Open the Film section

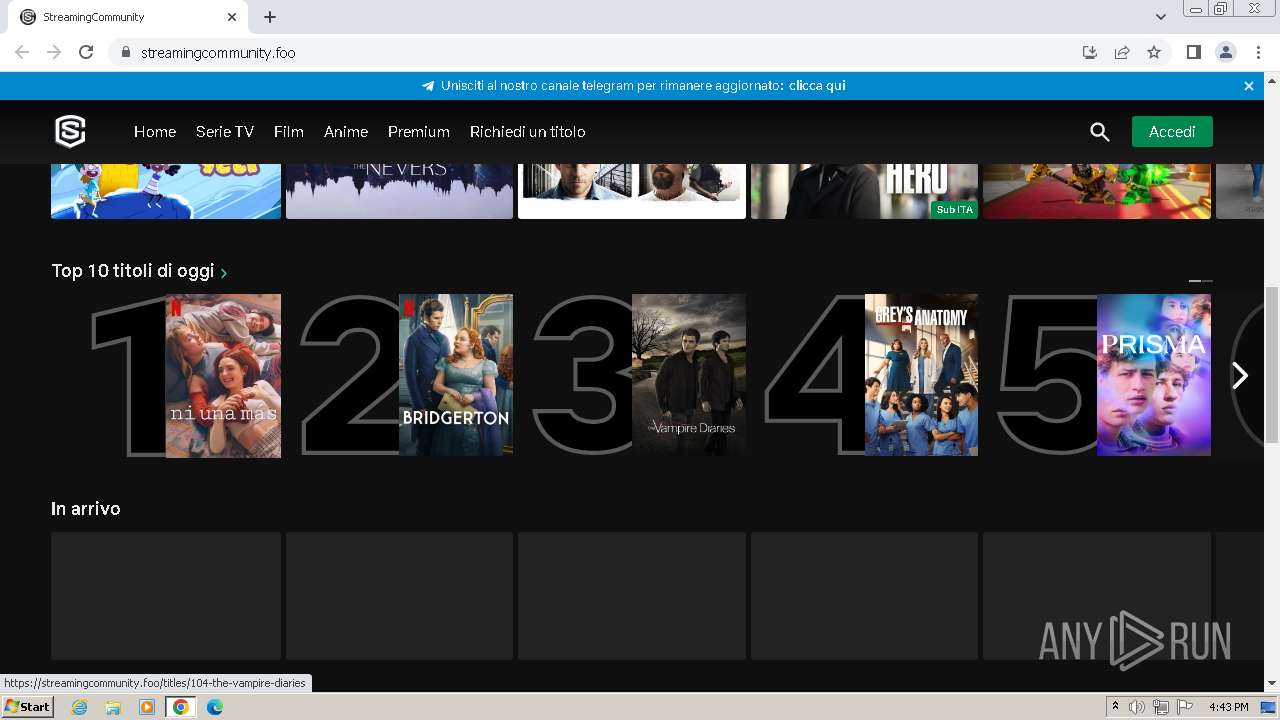click(x=289, y=132)
